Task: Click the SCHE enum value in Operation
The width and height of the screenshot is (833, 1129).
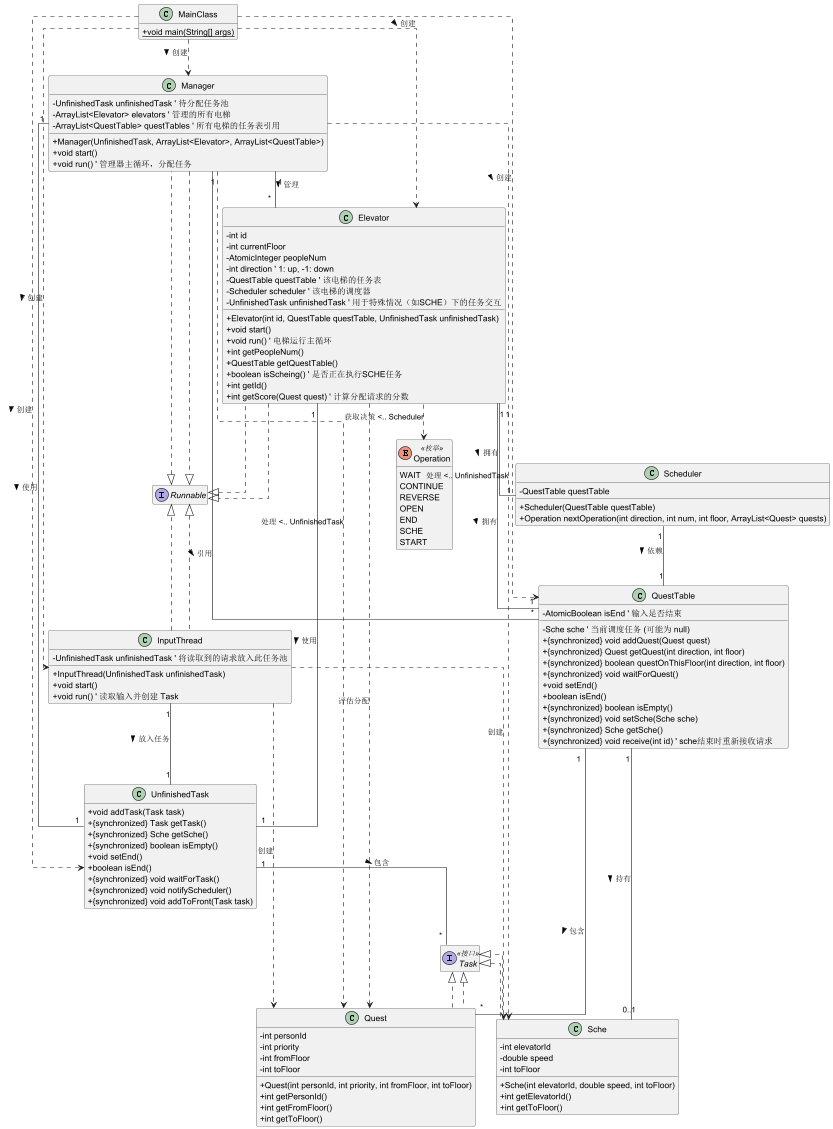Action: tap(411, 531)
